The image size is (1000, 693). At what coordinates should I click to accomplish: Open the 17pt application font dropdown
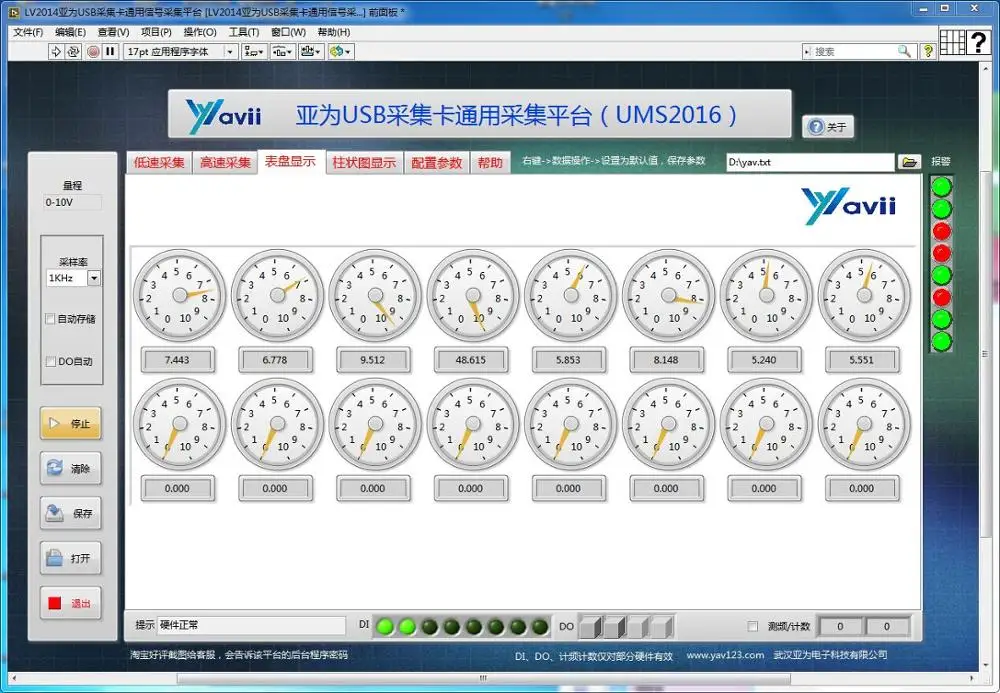(232, 51)
